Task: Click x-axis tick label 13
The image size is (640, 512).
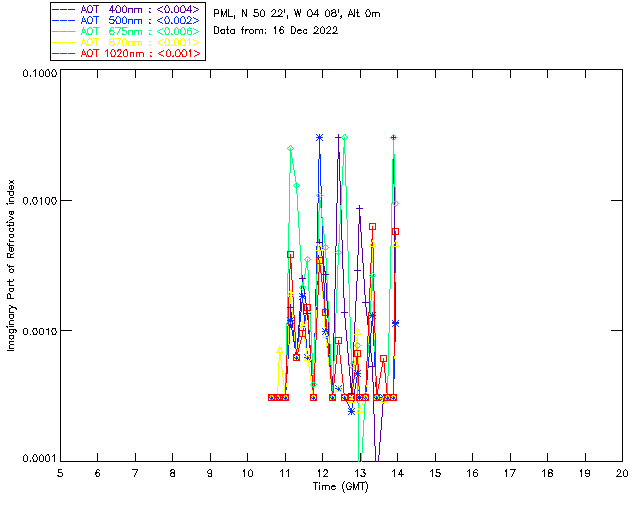Action: (360, 473)
